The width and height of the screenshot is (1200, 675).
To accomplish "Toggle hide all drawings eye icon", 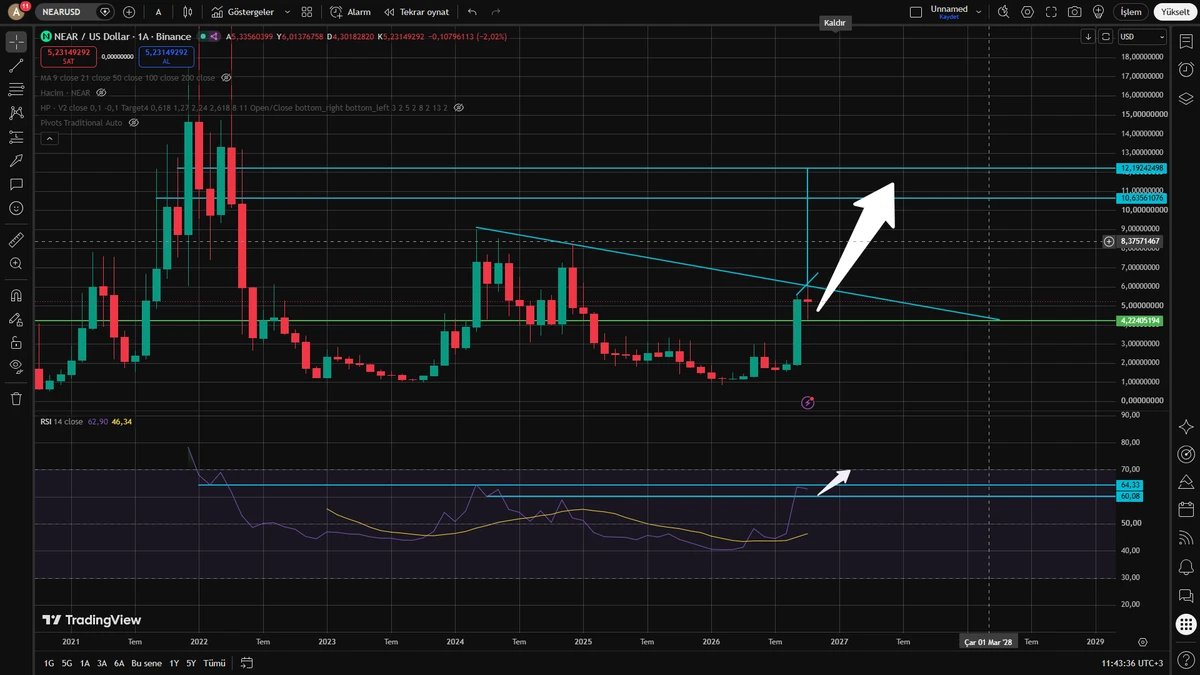I will point(16,366).
